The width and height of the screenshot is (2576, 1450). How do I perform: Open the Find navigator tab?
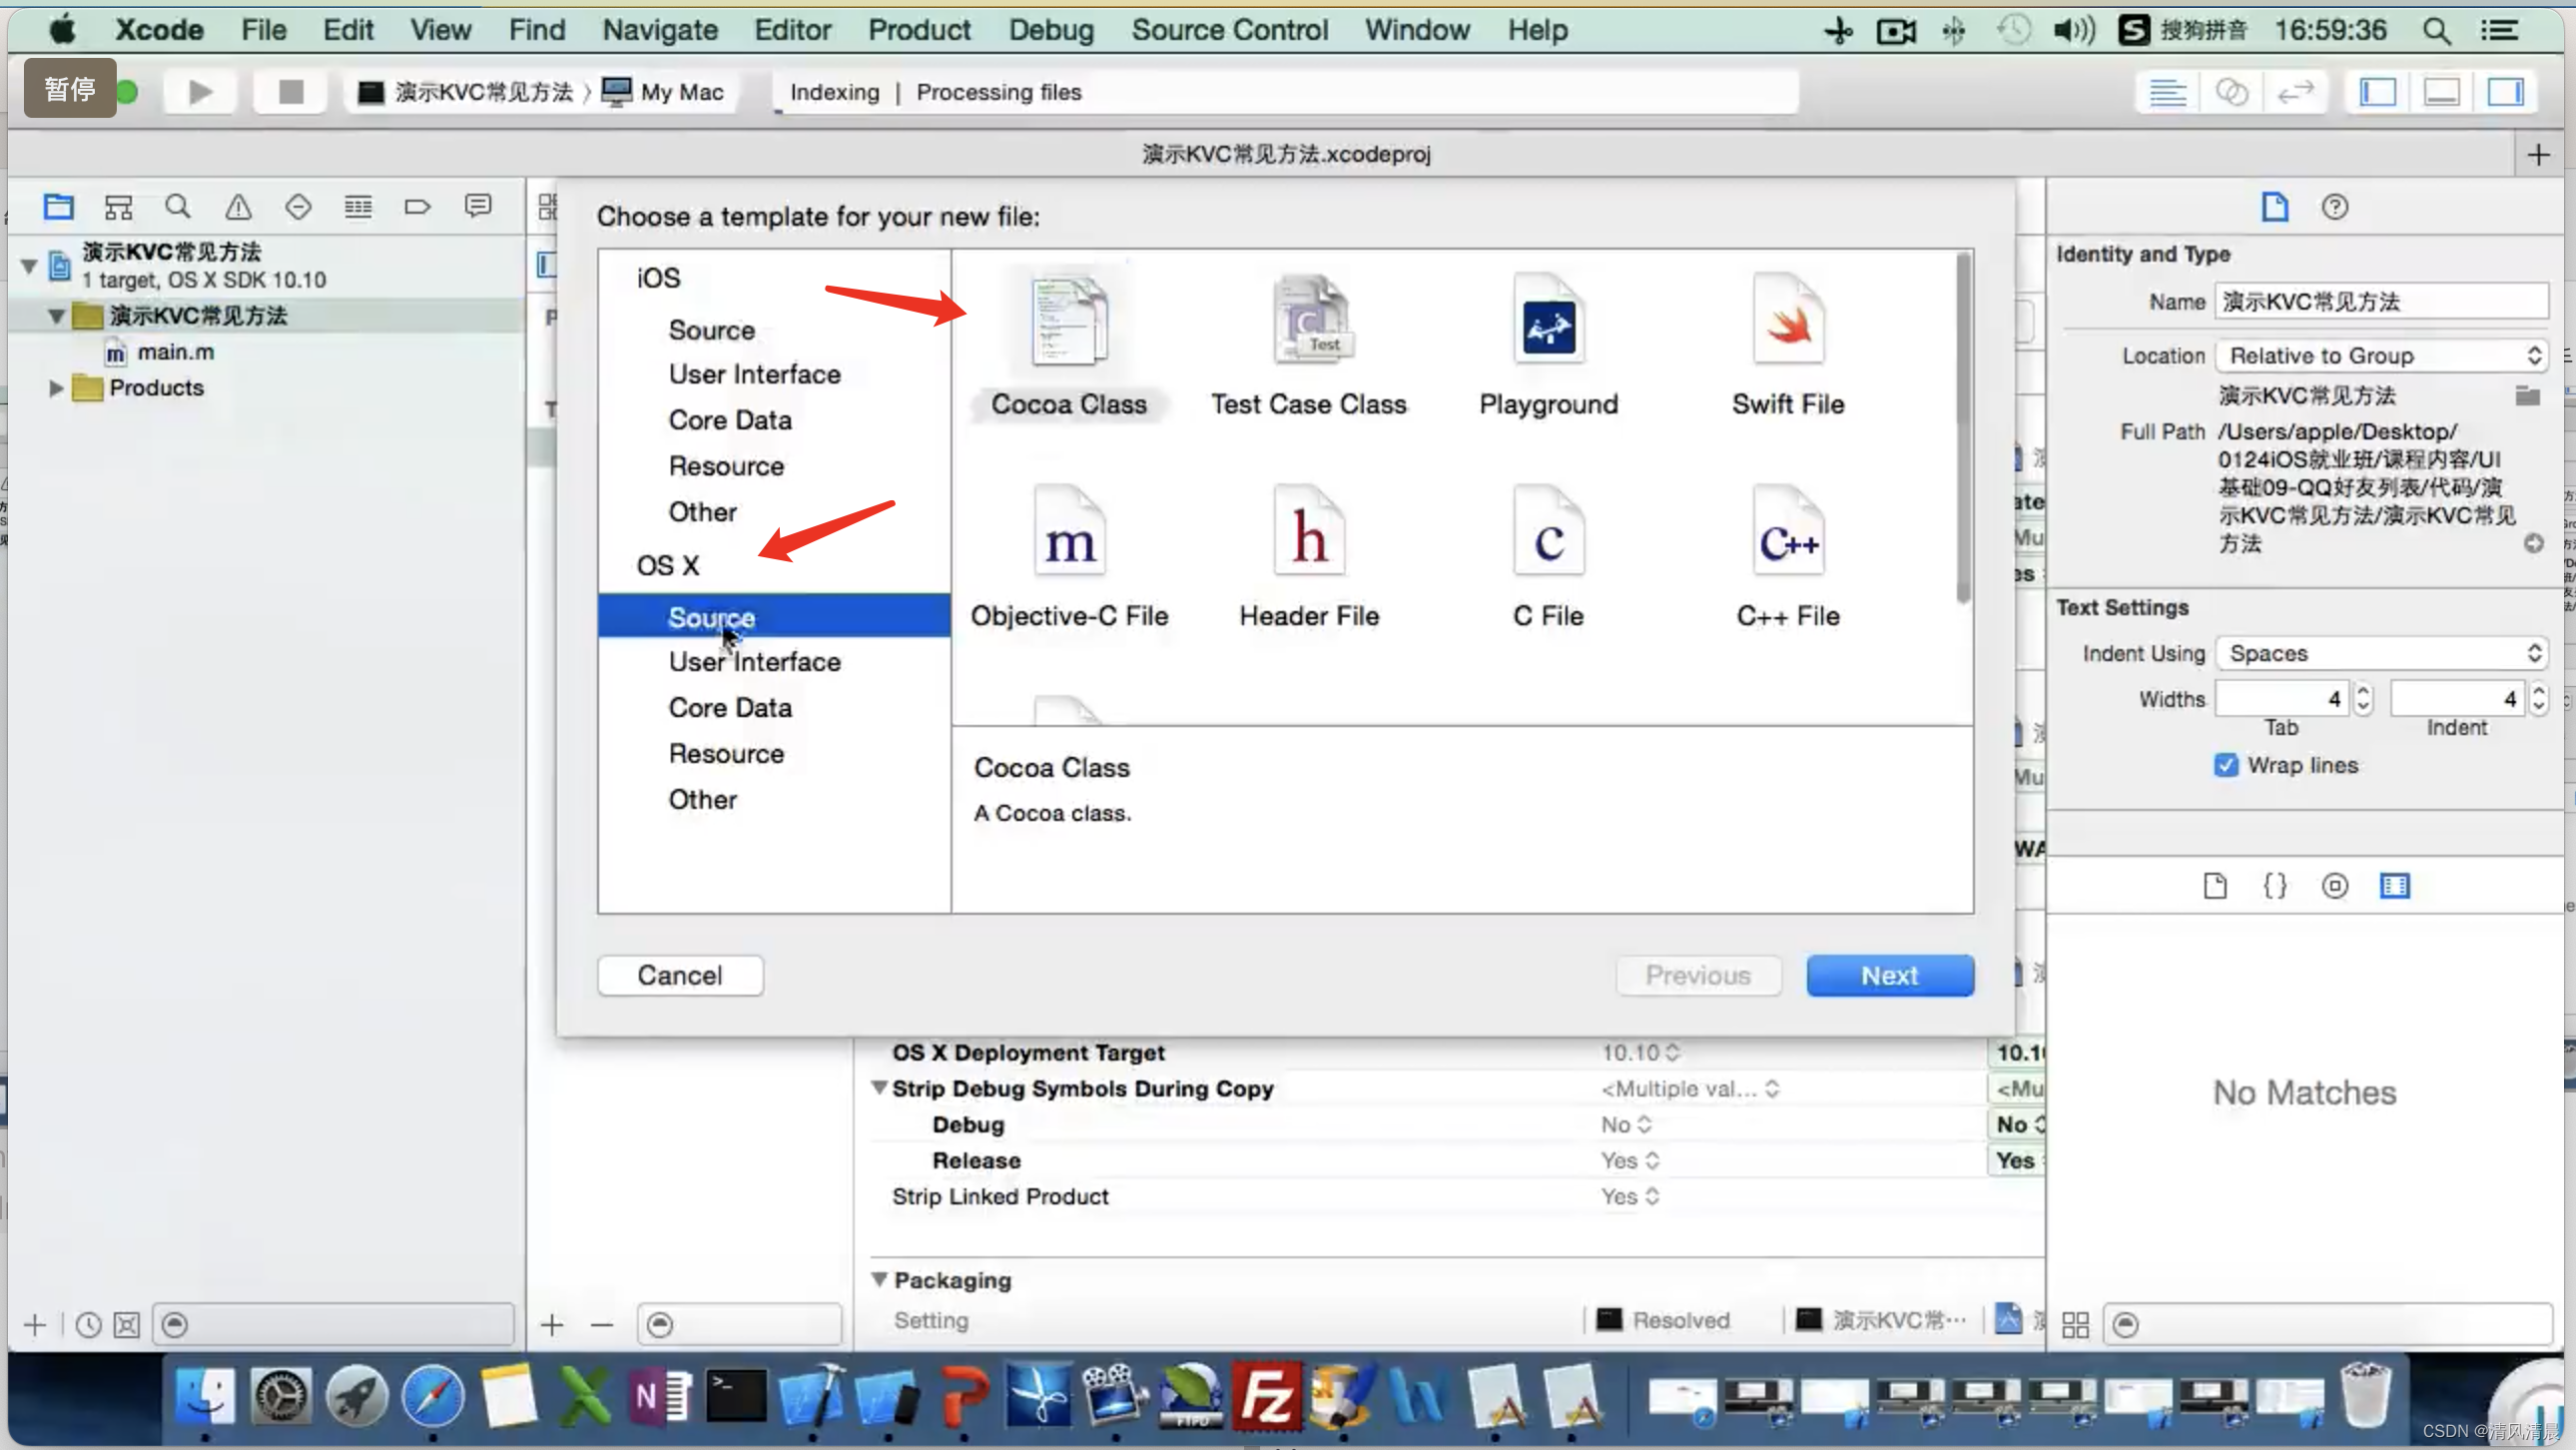(178, 207)
